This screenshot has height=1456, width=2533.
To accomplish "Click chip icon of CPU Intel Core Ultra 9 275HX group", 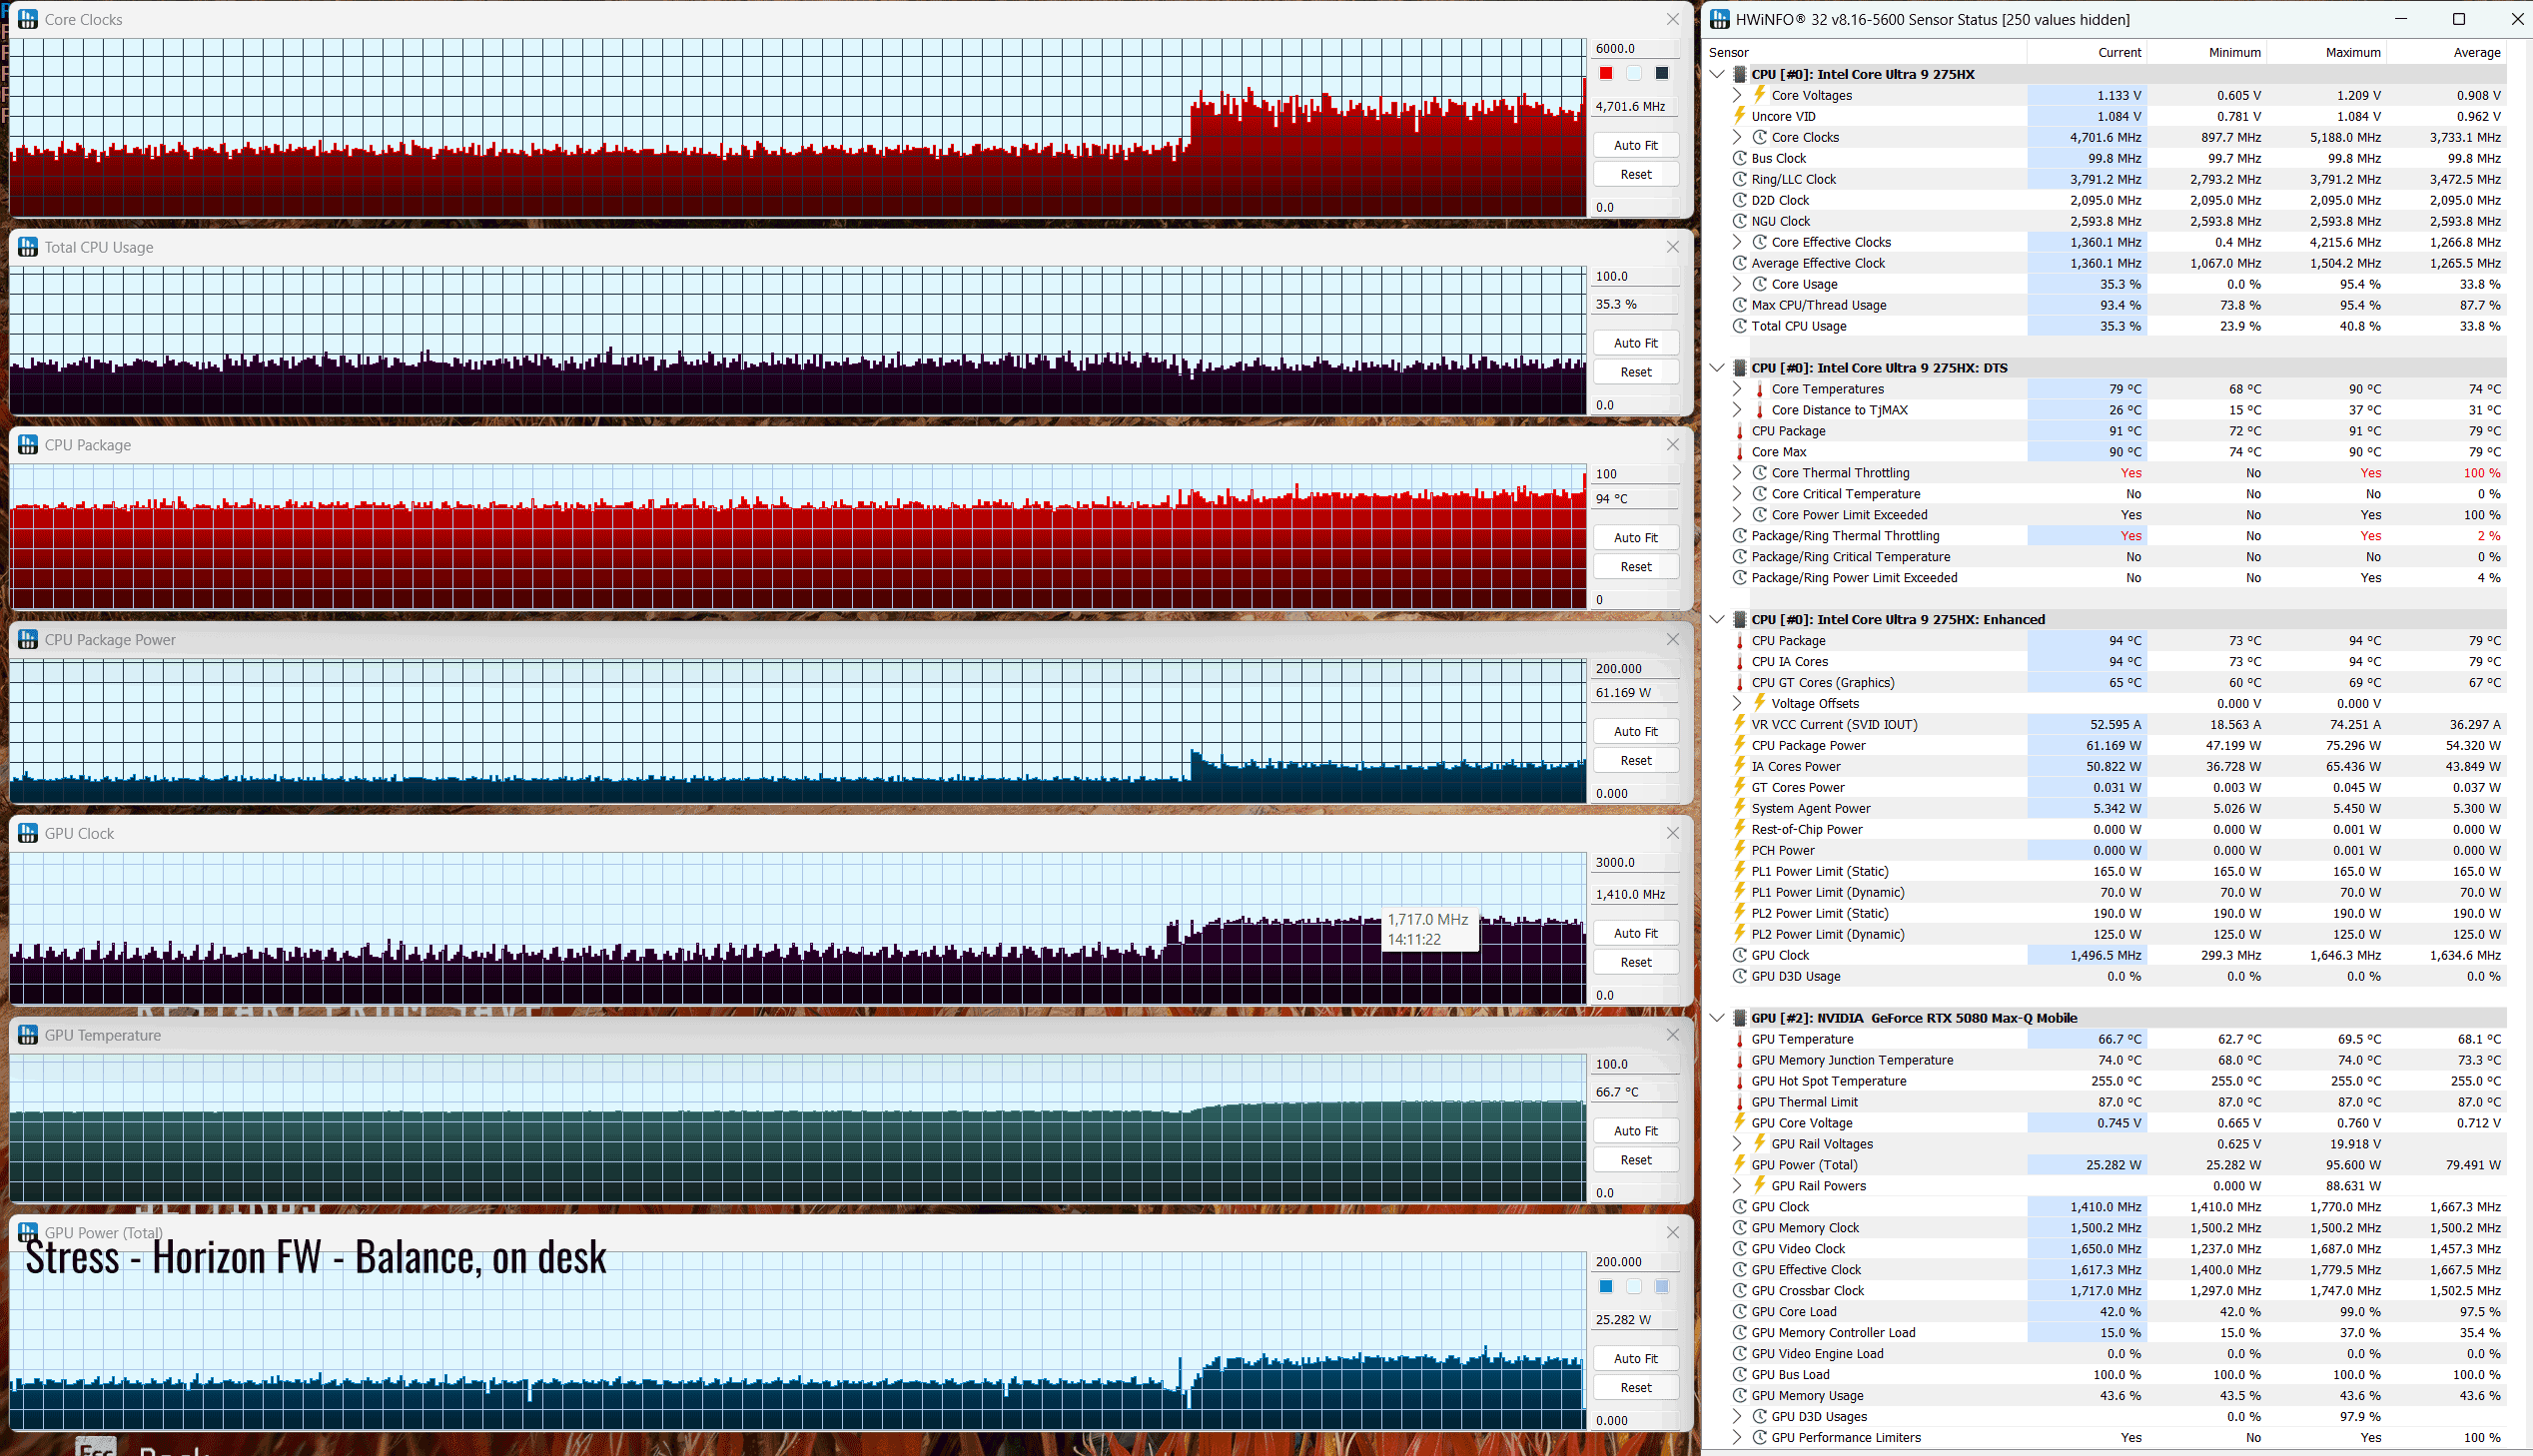I will (1740, 74).
